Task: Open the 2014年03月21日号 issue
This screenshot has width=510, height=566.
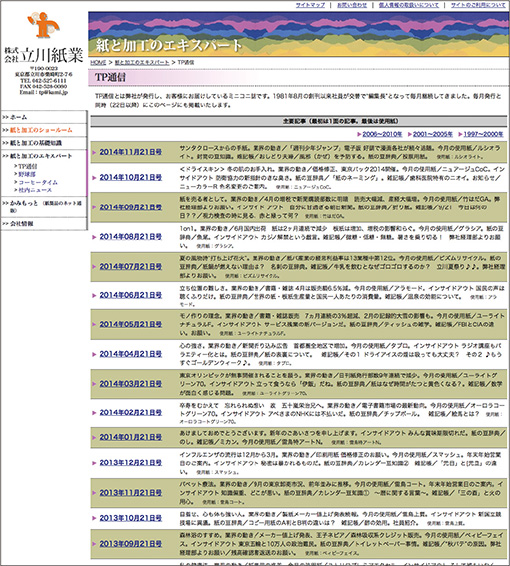Action: point(131,384)
